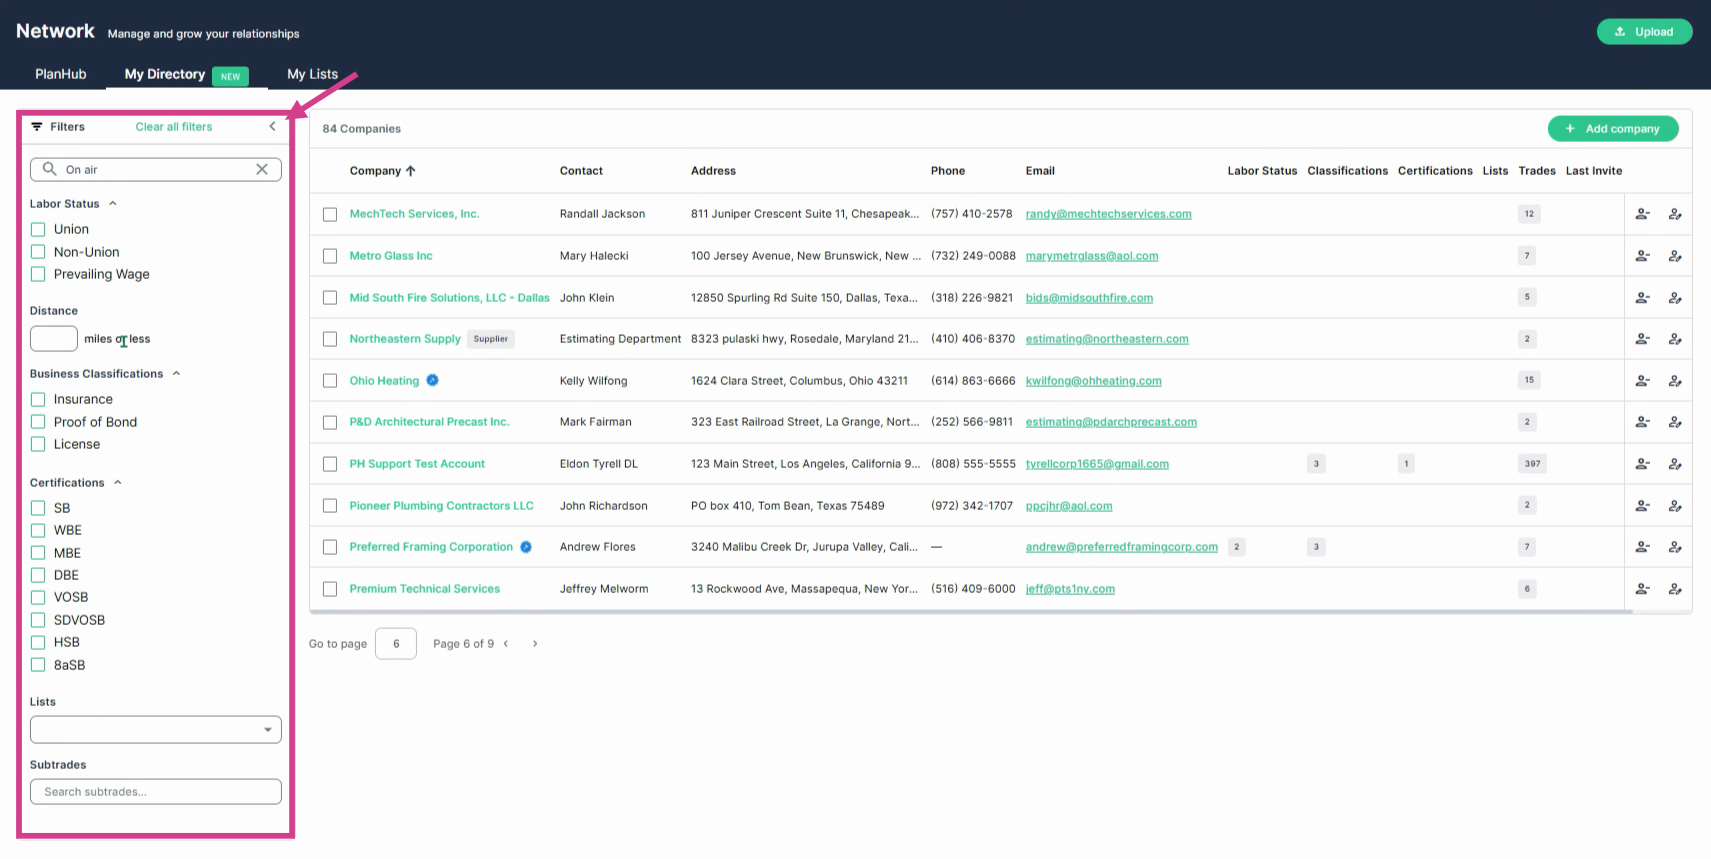This screenshot has height=859, width=1711.
Task: Click edit-contact icon for Mid South Fire Solutions
Action: pyautogui.click(x=1675, y=298)
